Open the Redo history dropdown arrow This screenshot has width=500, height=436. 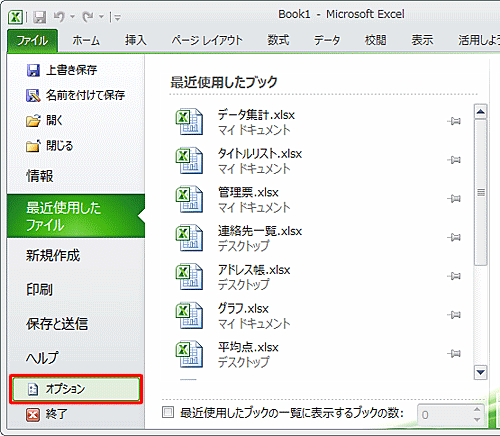coord(101,17)
